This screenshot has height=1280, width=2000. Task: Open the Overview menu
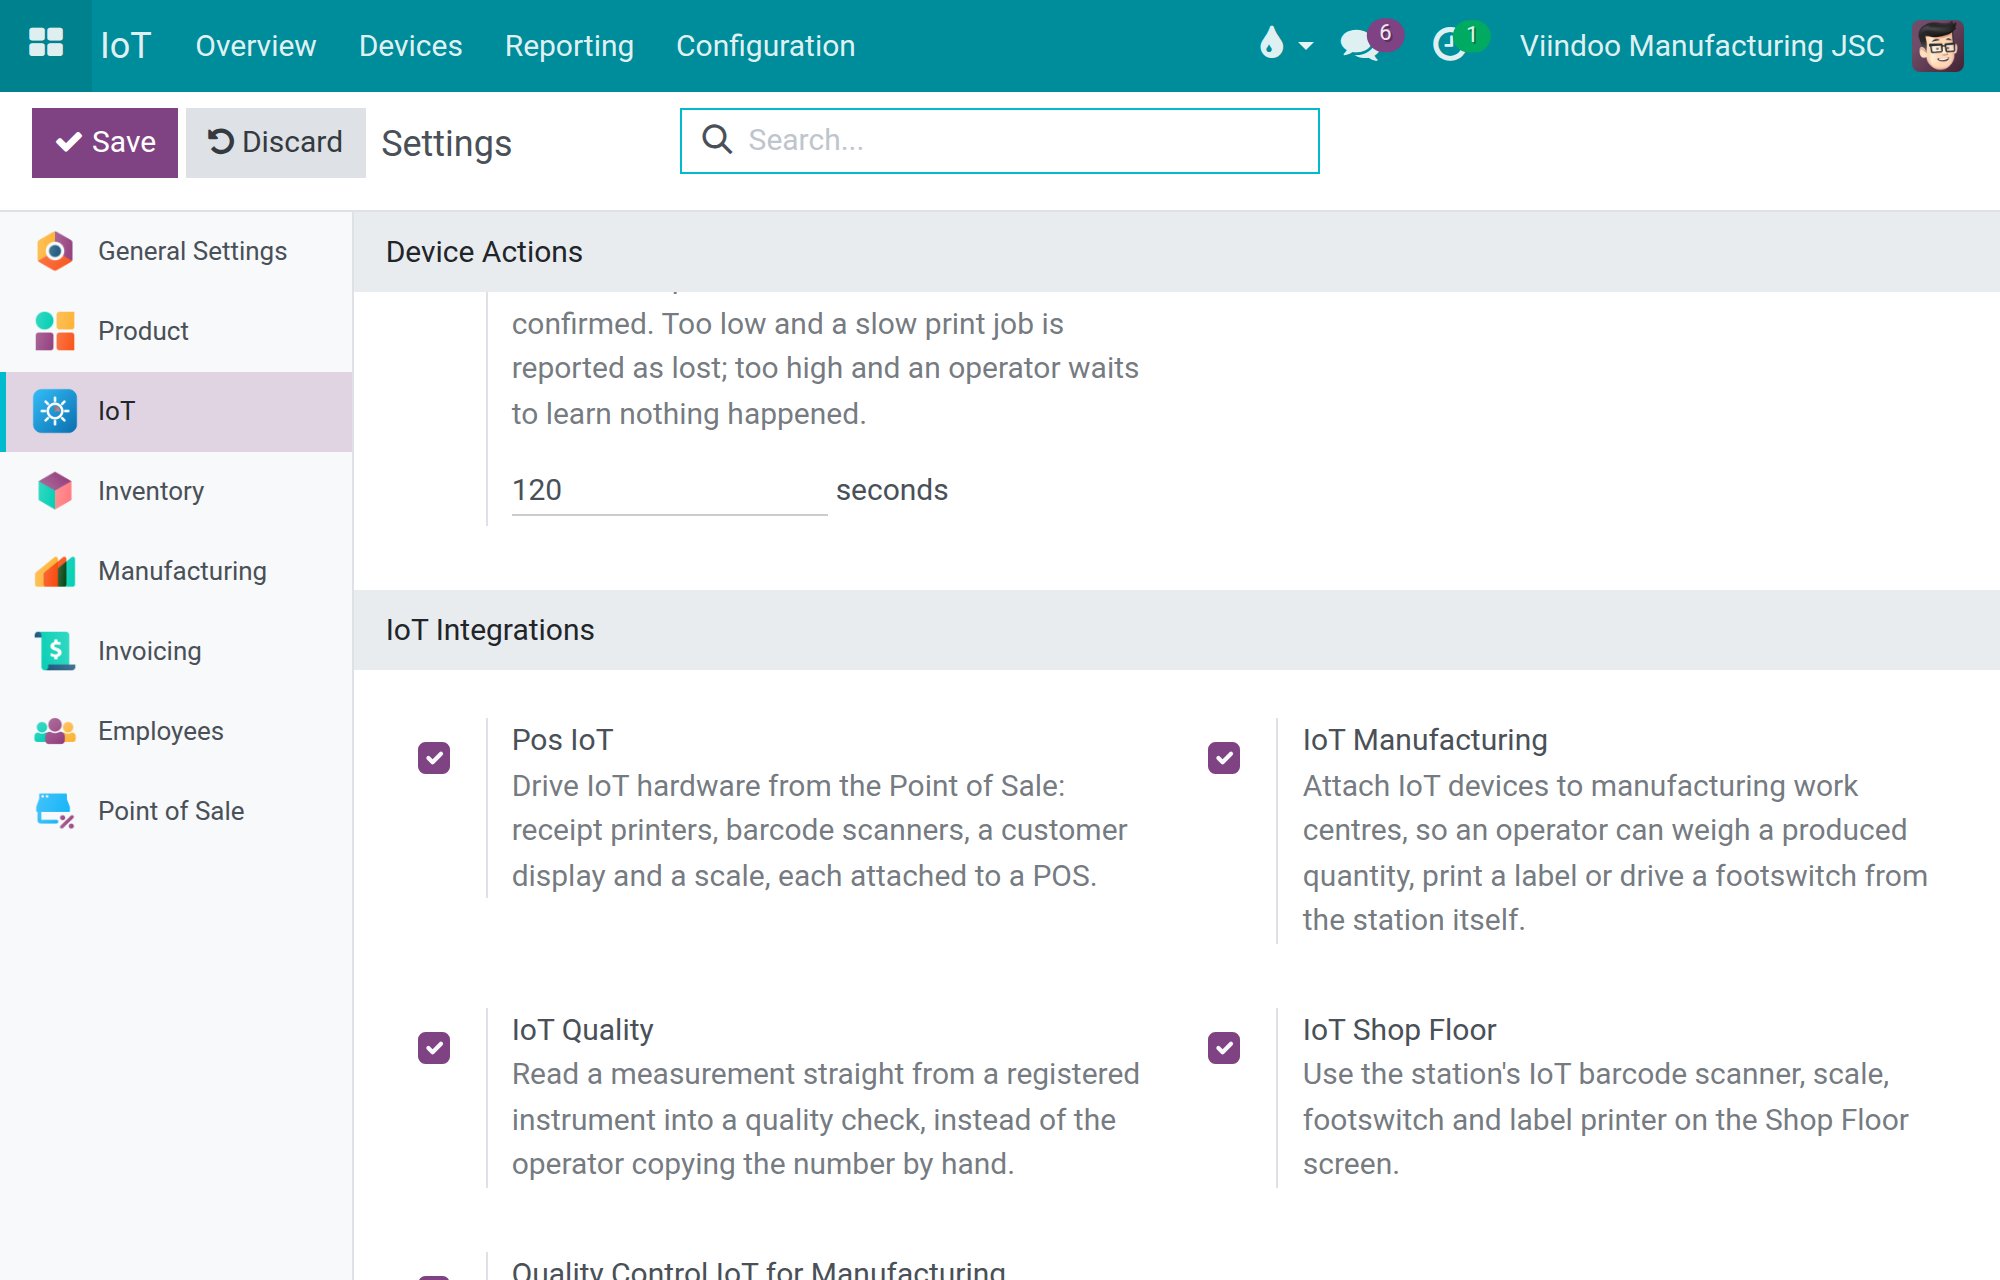pos(256,46)
